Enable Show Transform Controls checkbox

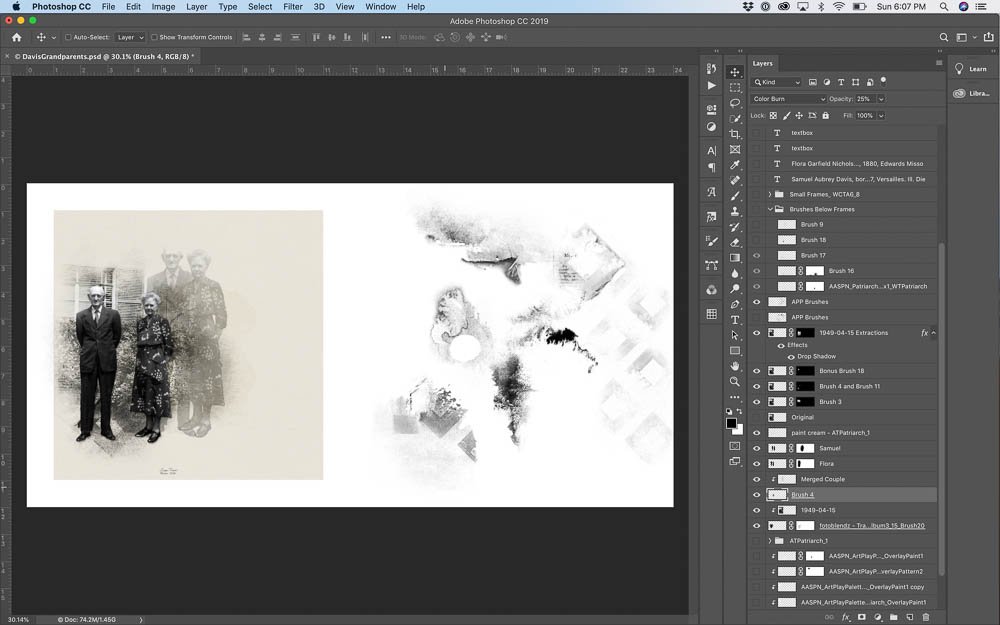point(154,37)
